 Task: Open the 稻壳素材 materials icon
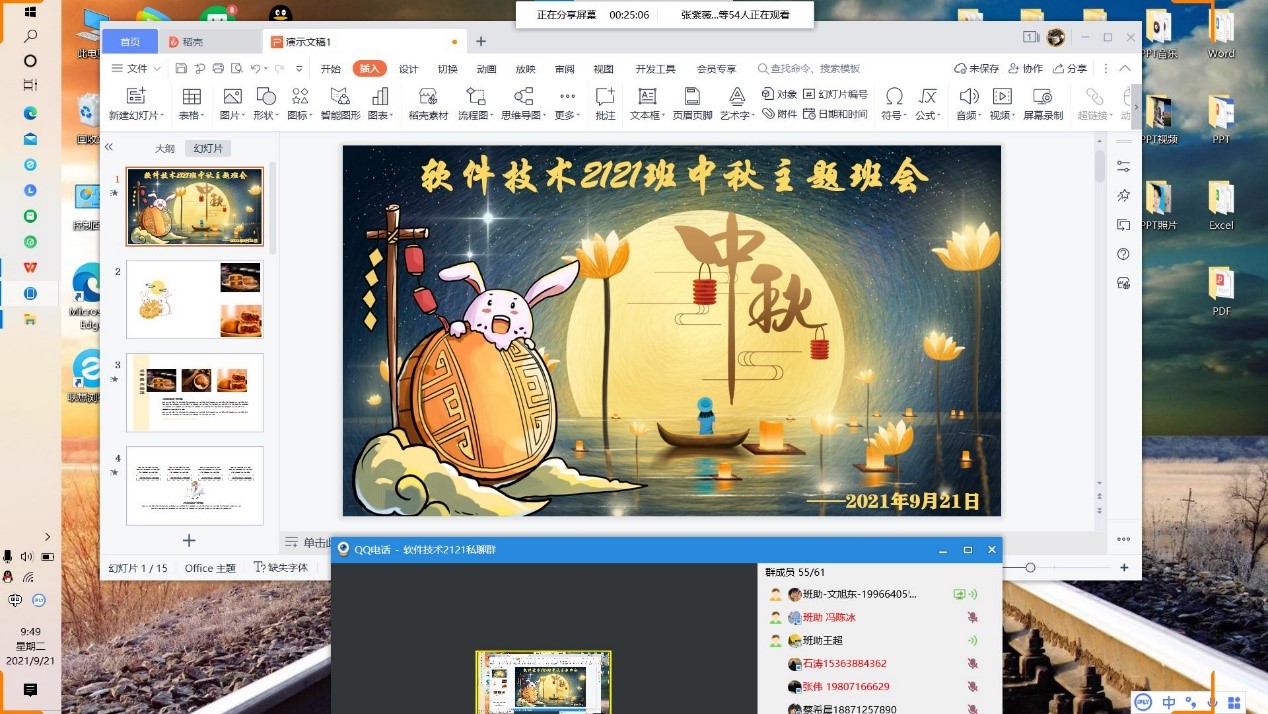[x=428, y=97]
